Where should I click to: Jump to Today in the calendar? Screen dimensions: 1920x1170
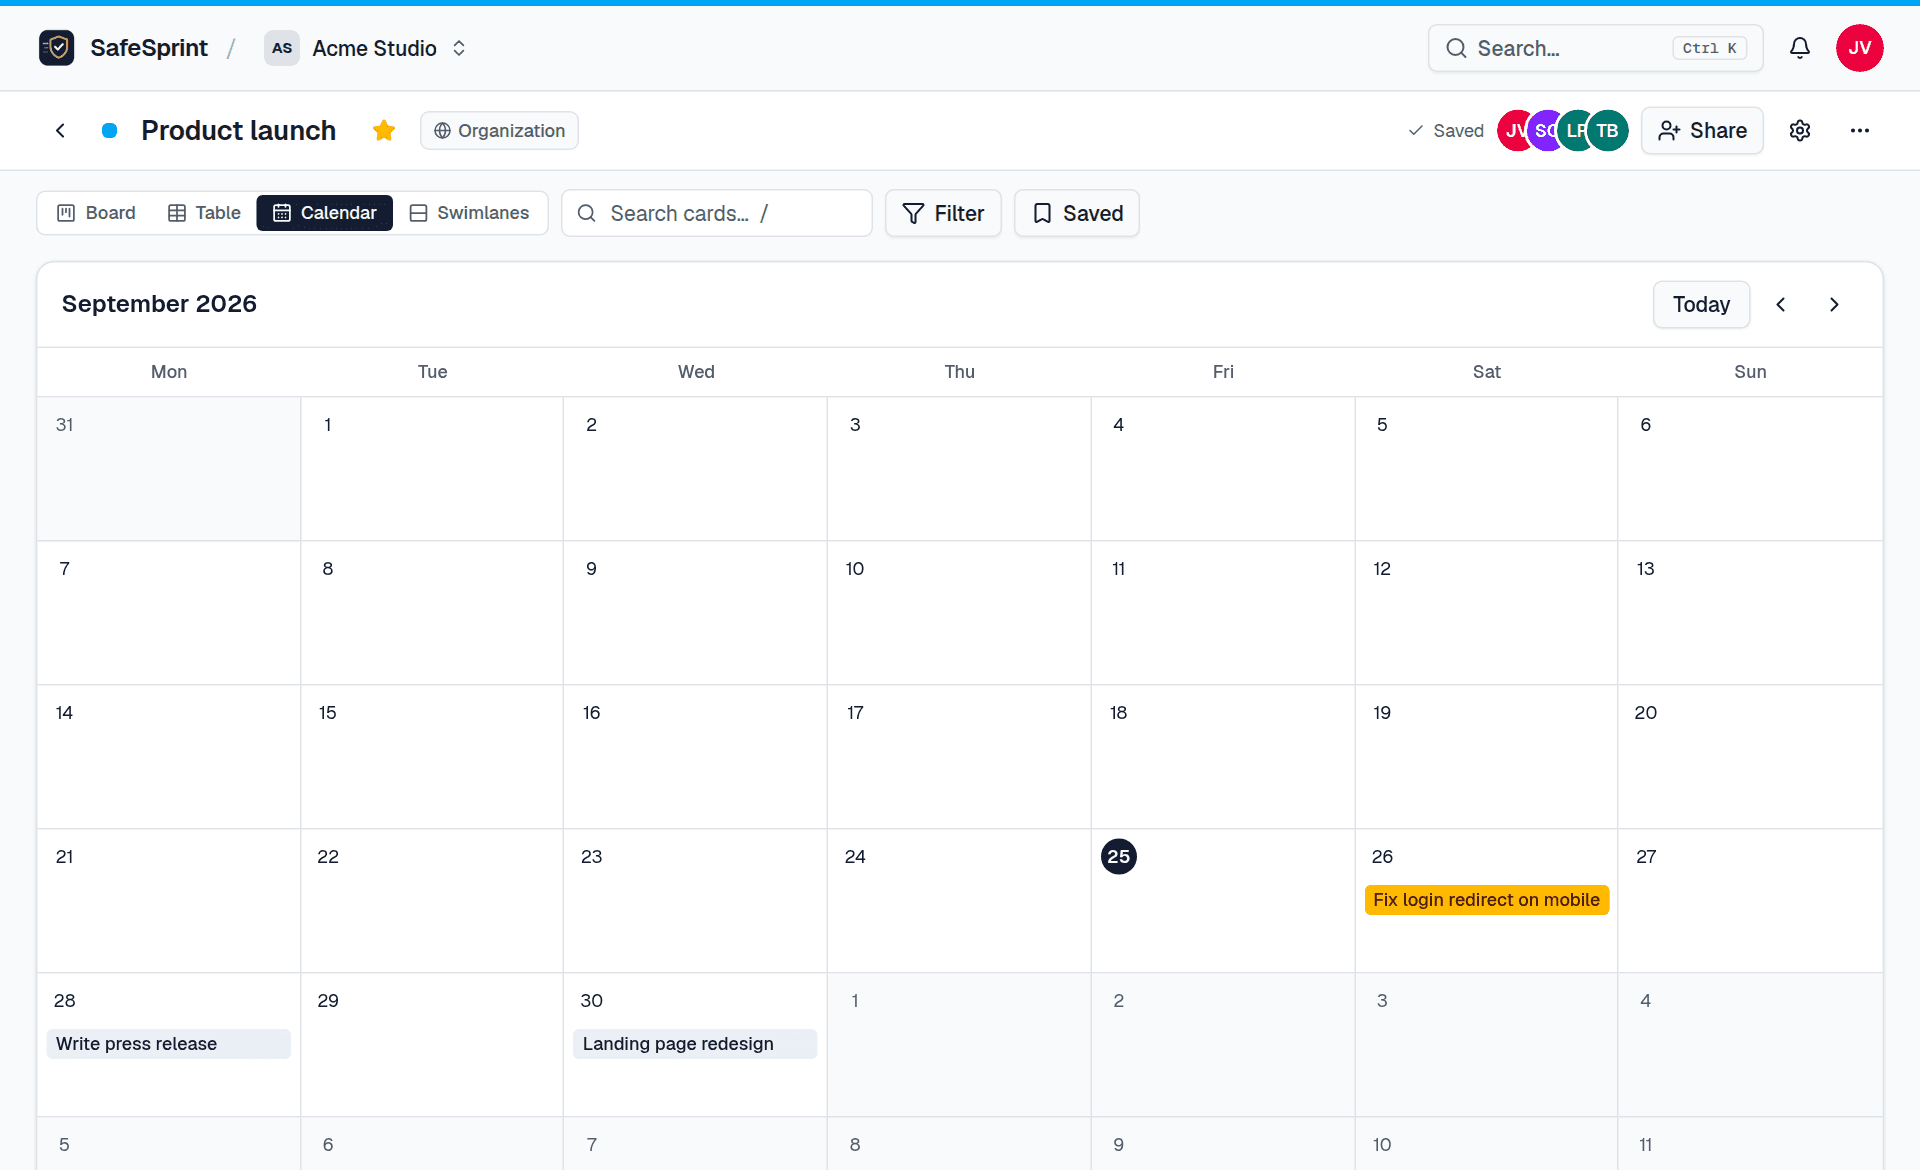(1701, 304)
